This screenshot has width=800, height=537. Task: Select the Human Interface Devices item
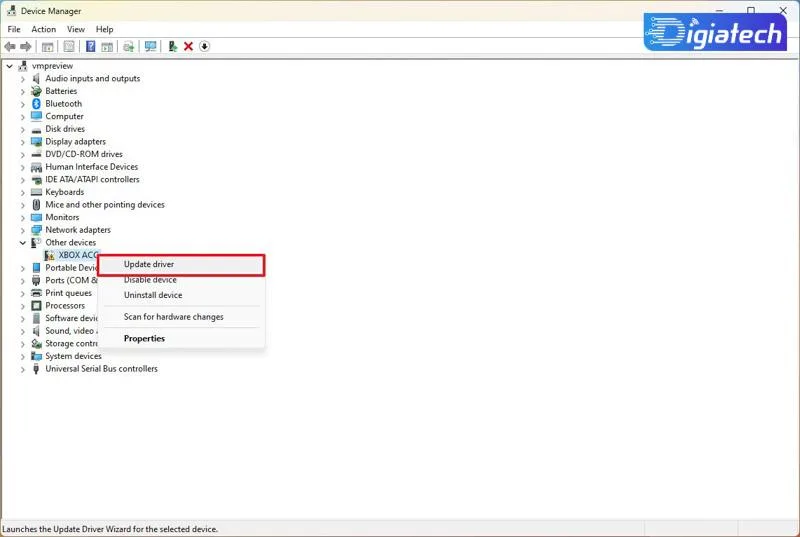pos(91,167)
